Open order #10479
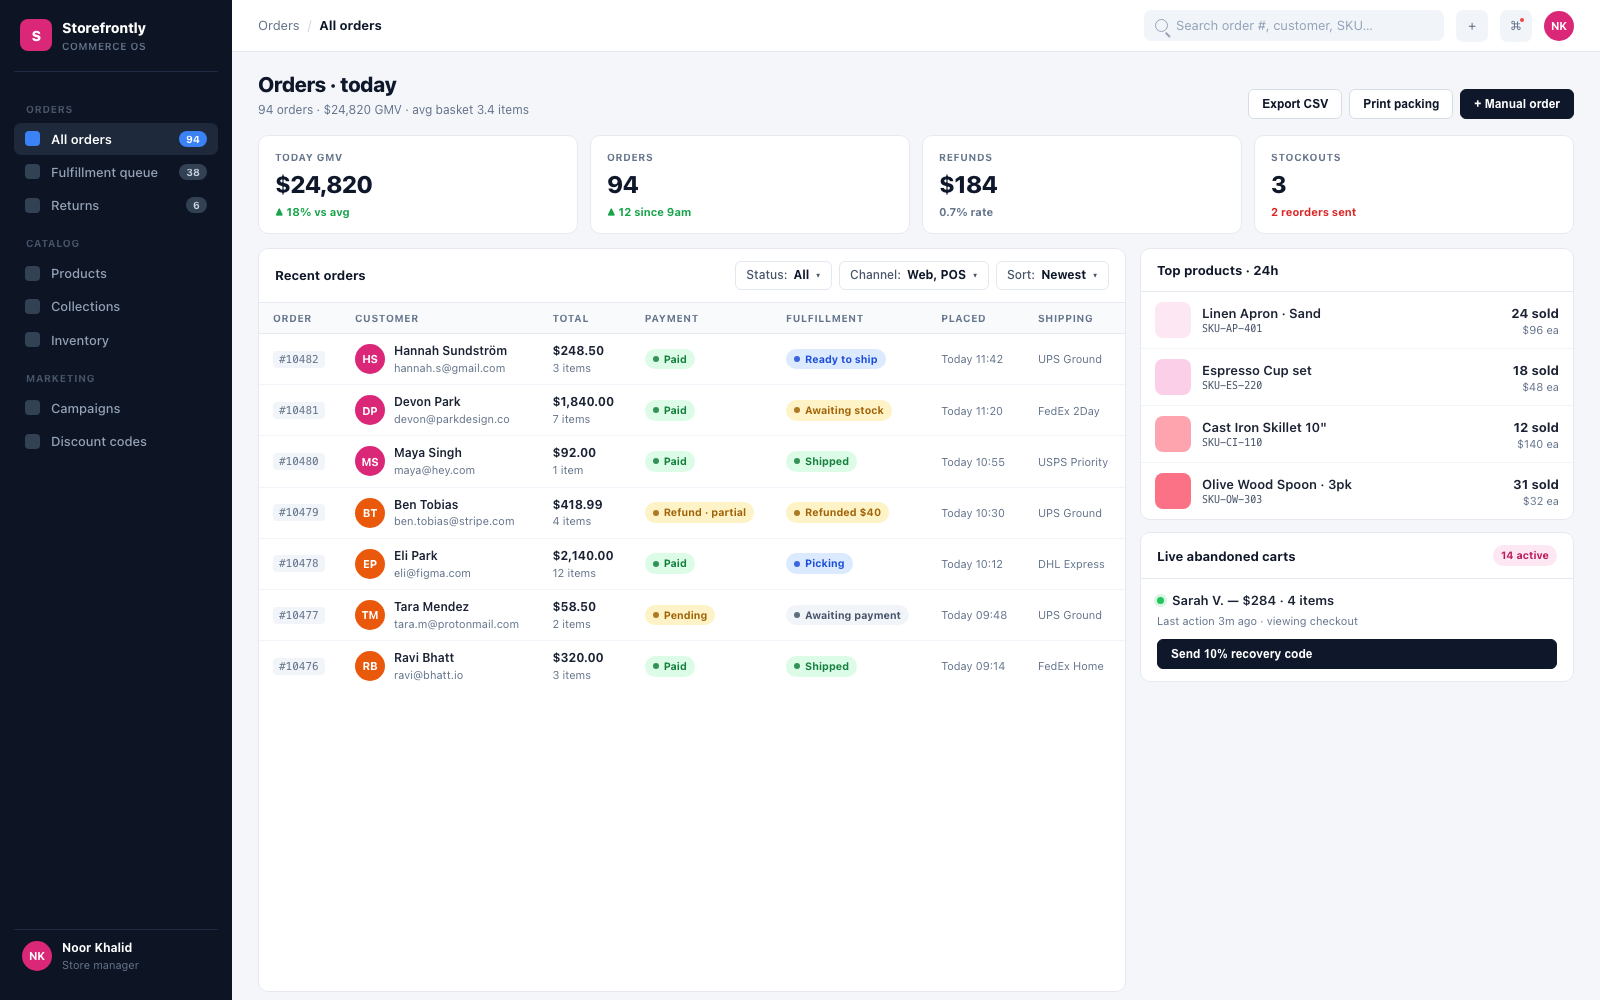Screen dimensions: 1600x1000 pyautogui.click(x=299, y=513)
